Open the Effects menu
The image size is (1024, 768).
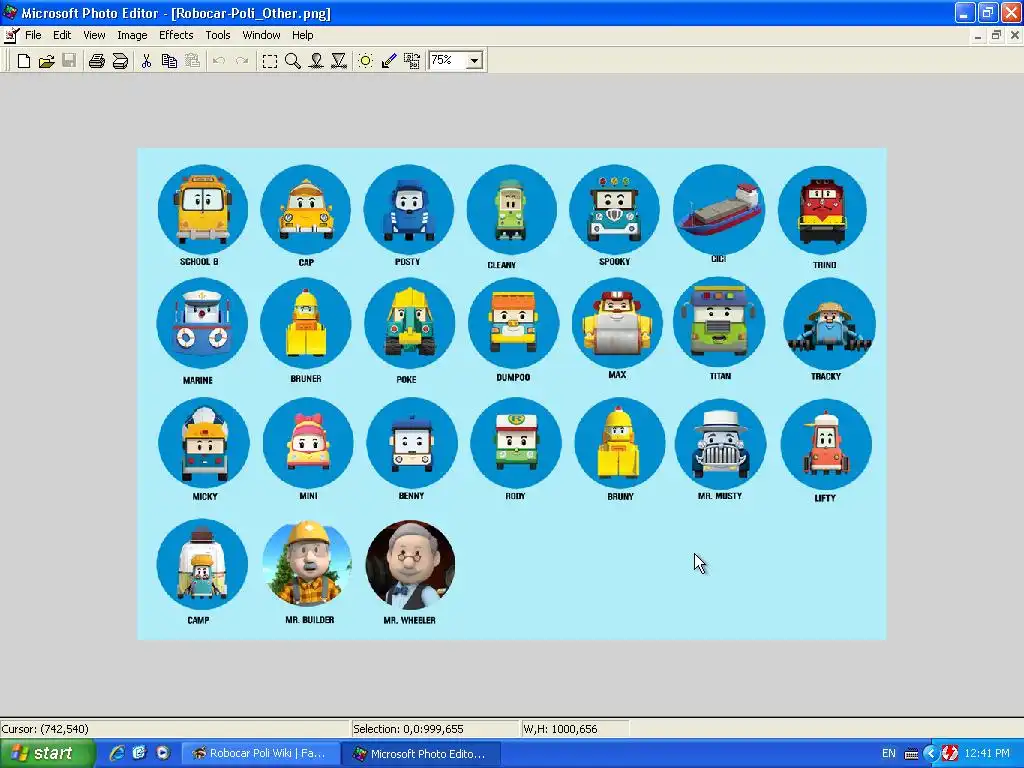(x=176, y=35)
